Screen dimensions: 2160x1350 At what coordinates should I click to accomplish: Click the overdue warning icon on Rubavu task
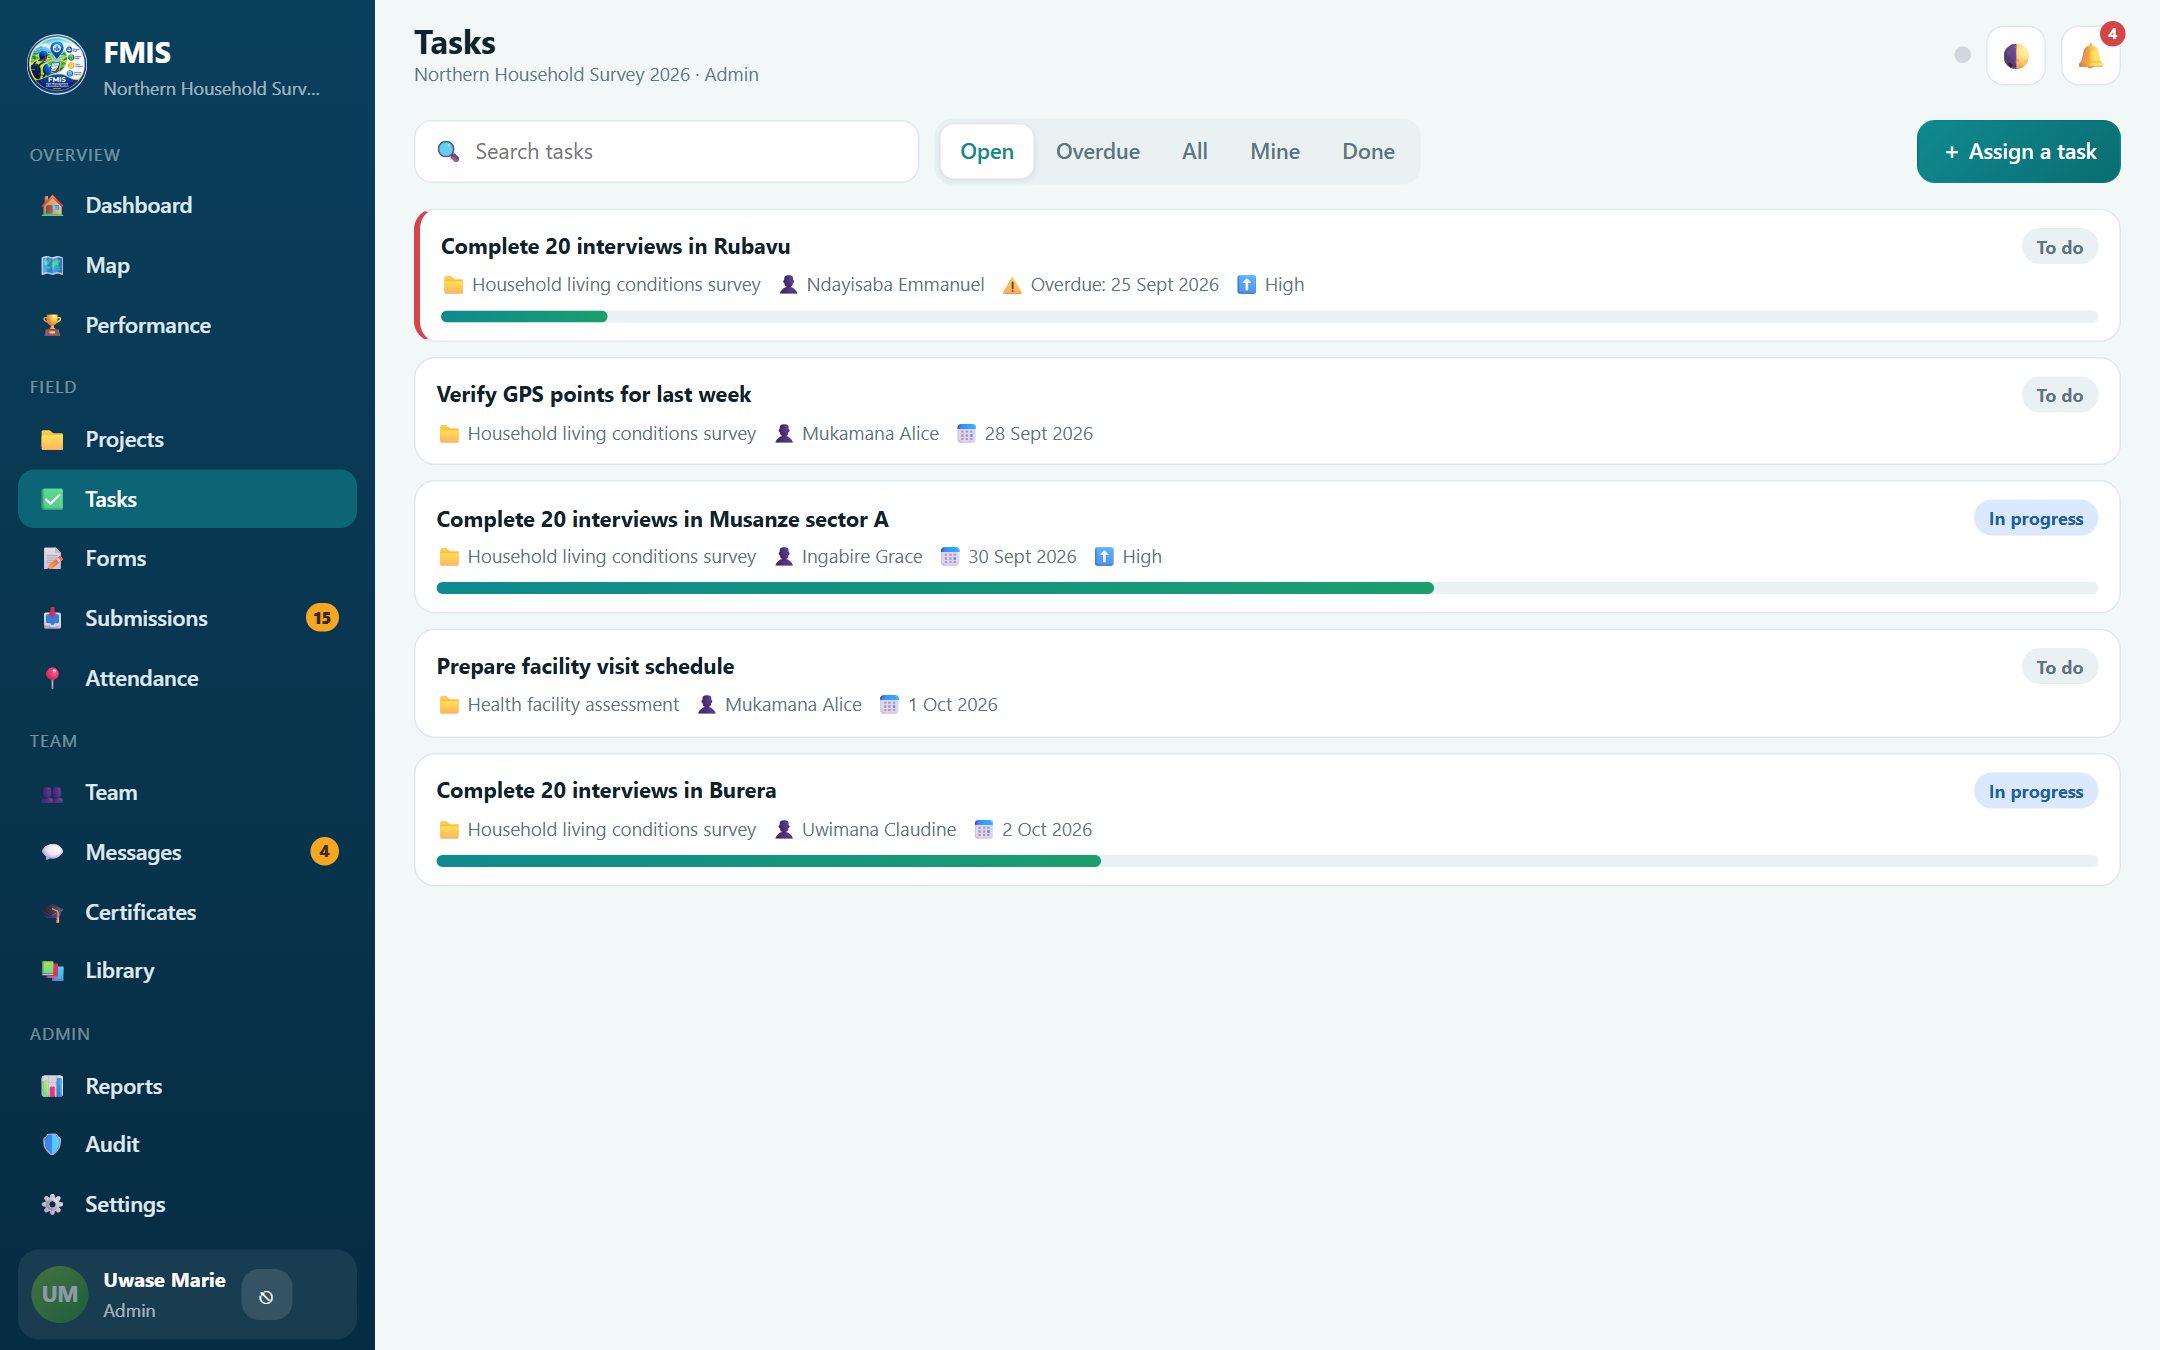(1012, 285)
